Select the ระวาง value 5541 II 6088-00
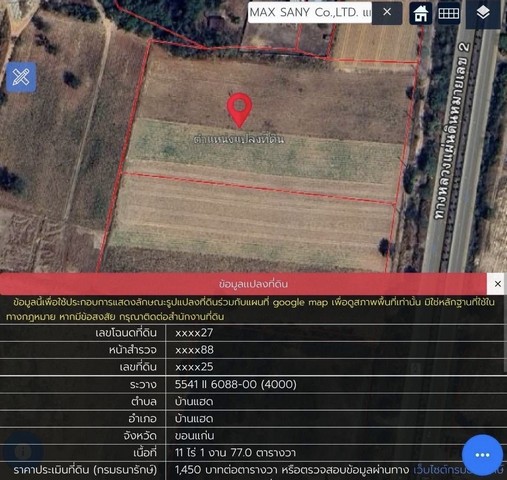 pyautogui.click(x=236, y=384)
